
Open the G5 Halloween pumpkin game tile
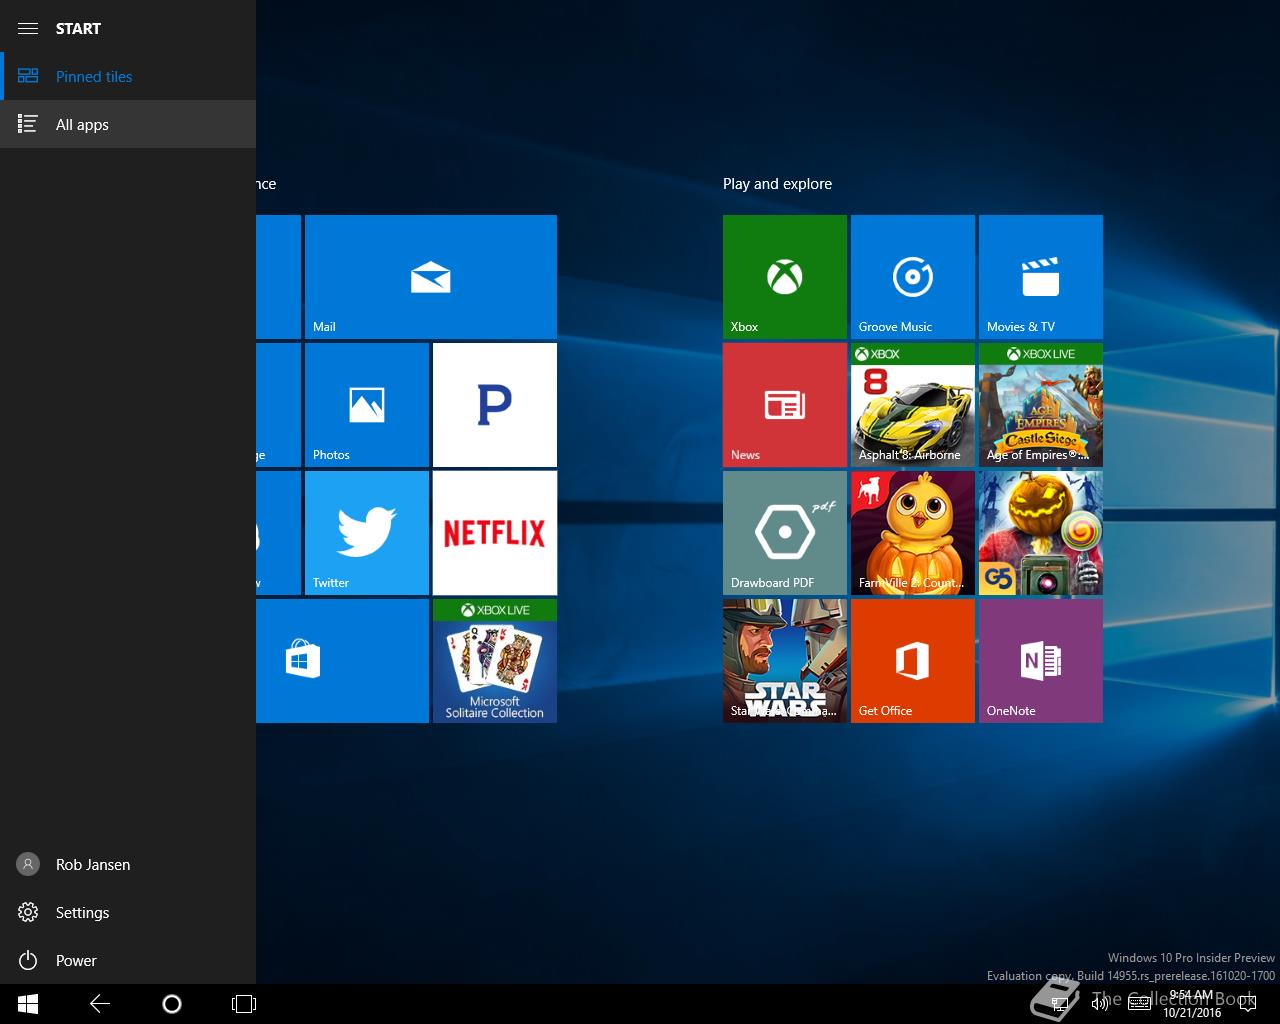coord(1041,533)
